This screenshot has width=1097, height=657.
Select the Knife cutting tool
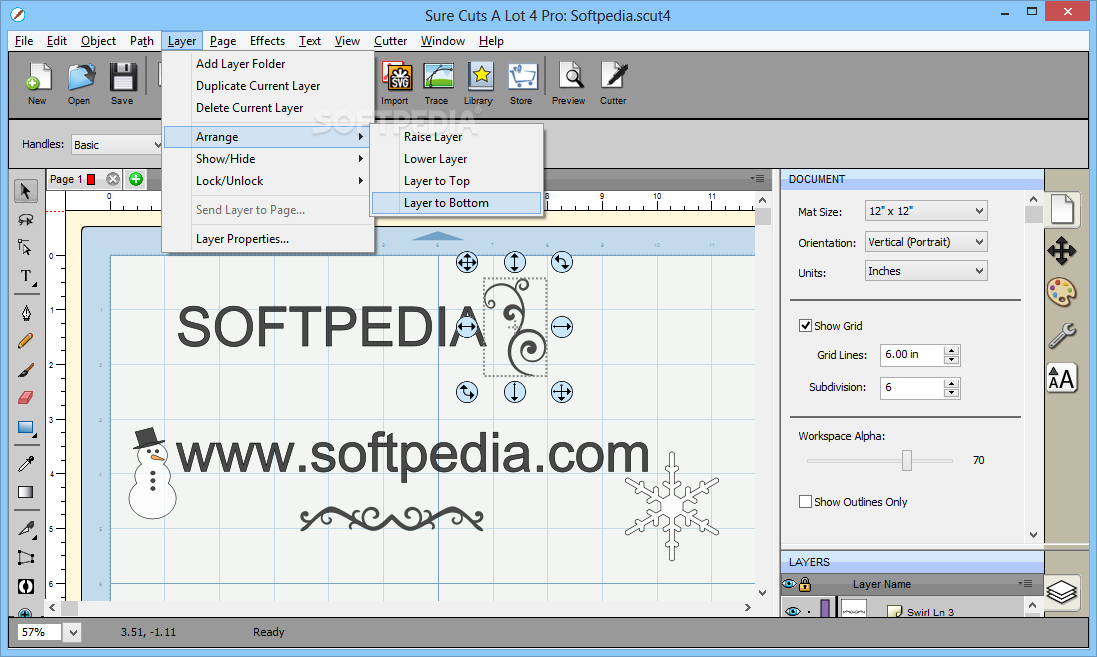26,528
